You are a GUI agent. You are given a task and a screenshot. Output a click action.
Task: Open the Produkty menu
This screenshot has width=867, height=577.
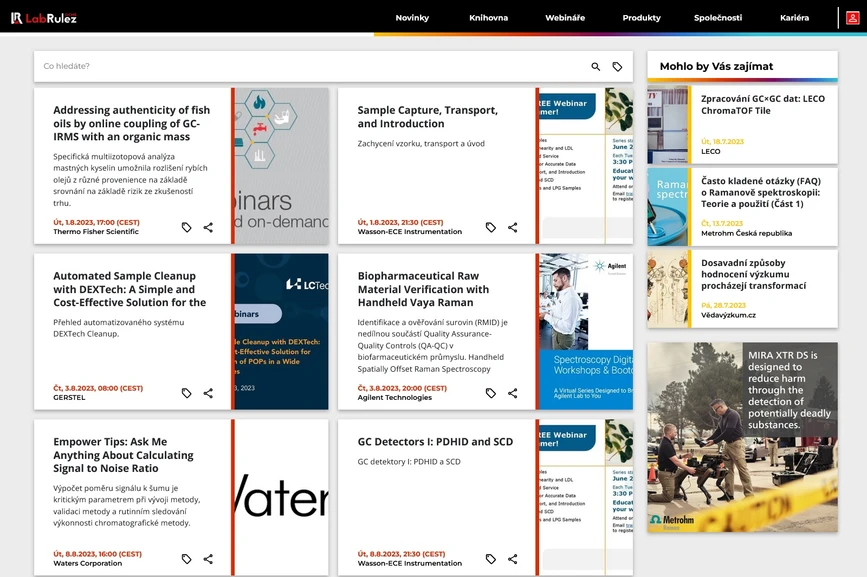click(x=641, y=18)
